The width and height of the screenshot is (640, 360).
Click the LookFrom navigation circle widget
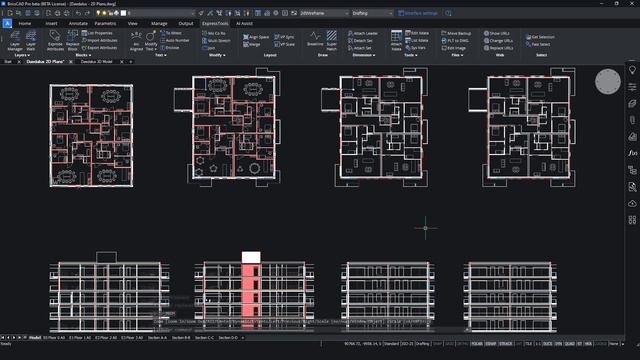tap(608, 82)
